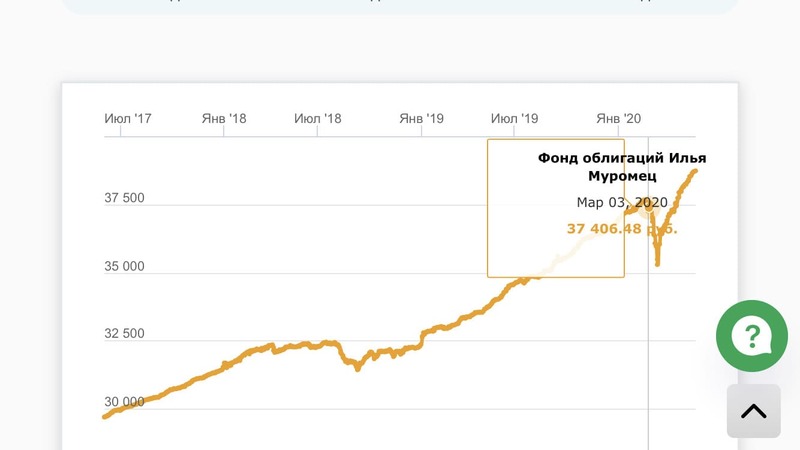Click the tooltip date Мар 03, 2020
Viewport: 800px width, 450px height.
tap(621, 203)
